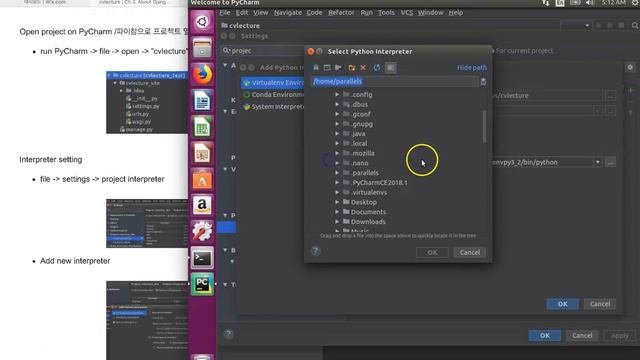
Task: Open Terminal from the dock
Action: 202,258
